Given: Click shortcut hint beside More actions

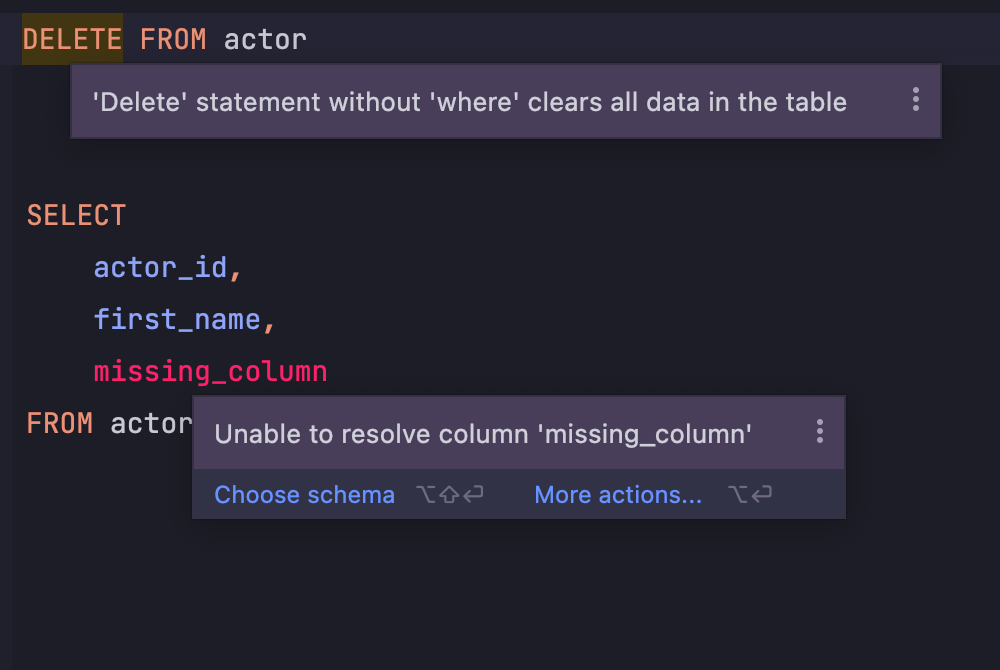Looking at the screenshot, I should (749, 495).
